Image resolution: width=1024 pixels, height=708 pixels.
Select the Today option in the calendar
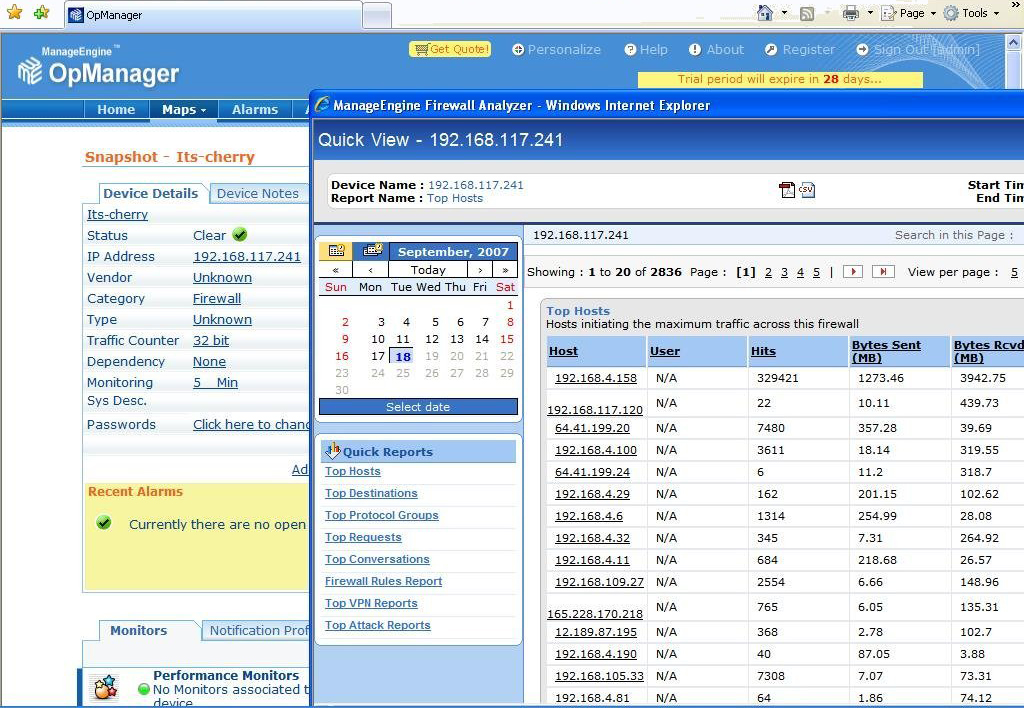tap(427, 269)
